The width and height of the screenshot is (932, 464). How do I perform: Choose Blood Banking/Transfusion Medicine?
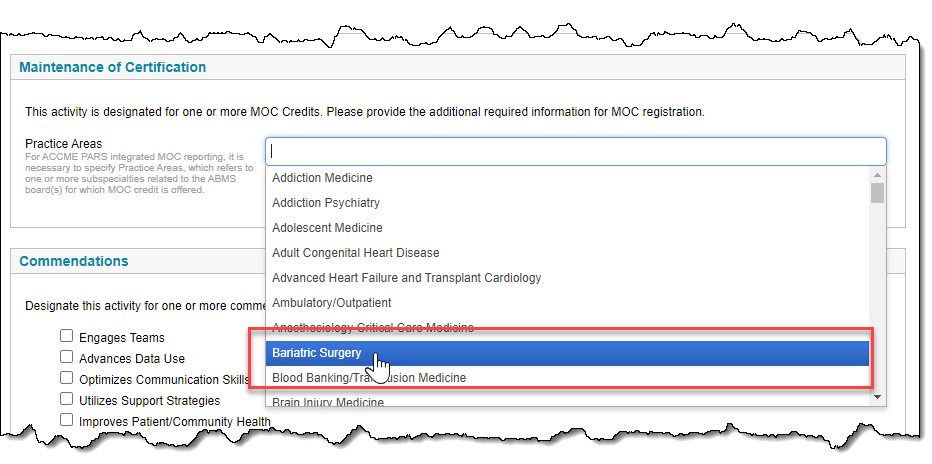coord(567,378)
